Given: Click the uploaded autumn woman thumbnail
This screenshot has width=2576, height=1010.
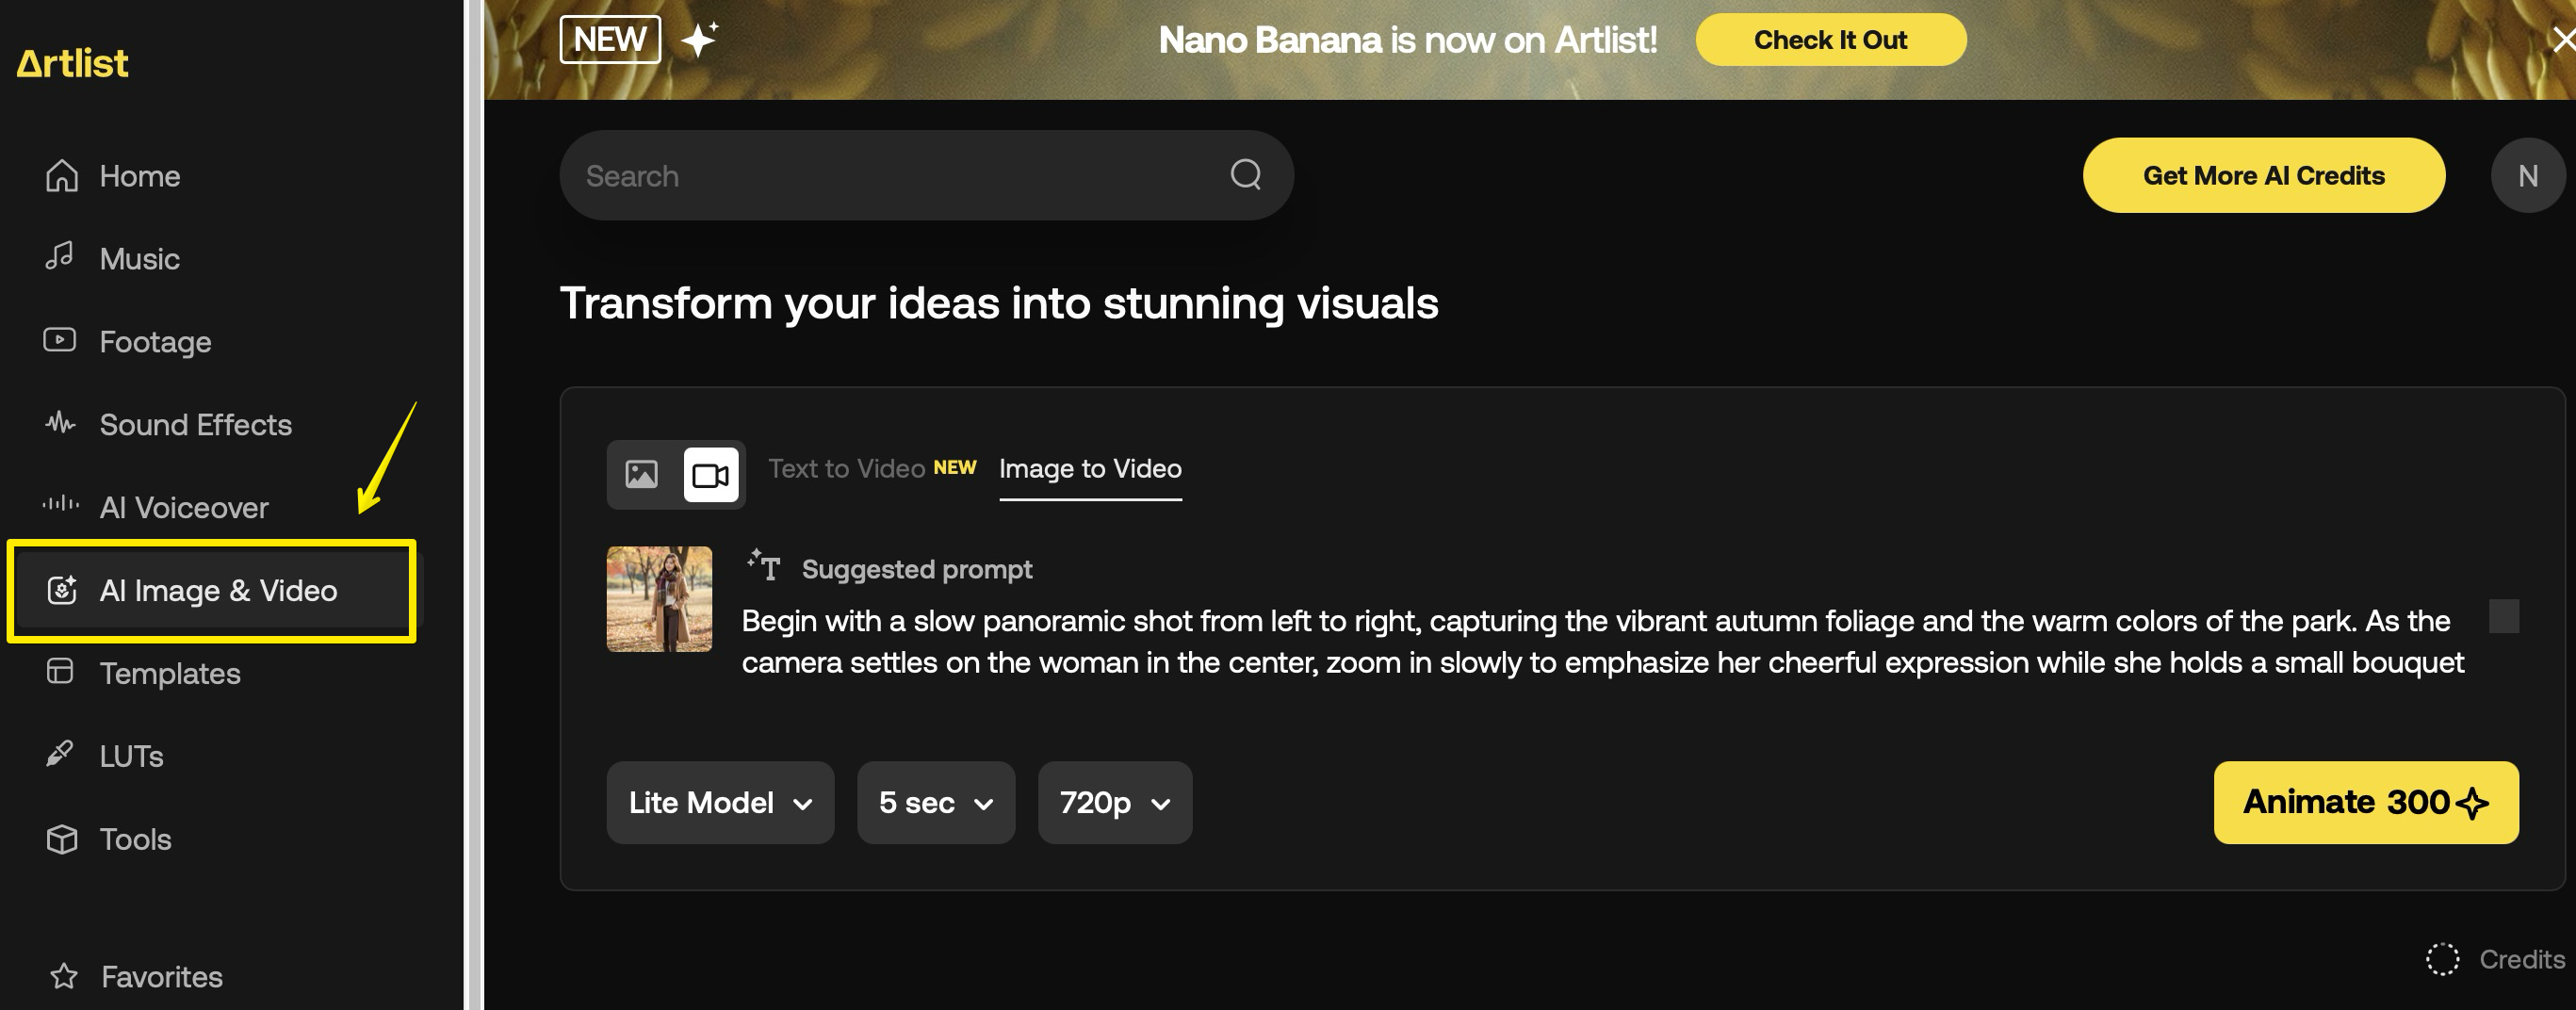Looking at the screenshot, I should tap(659, 599).
